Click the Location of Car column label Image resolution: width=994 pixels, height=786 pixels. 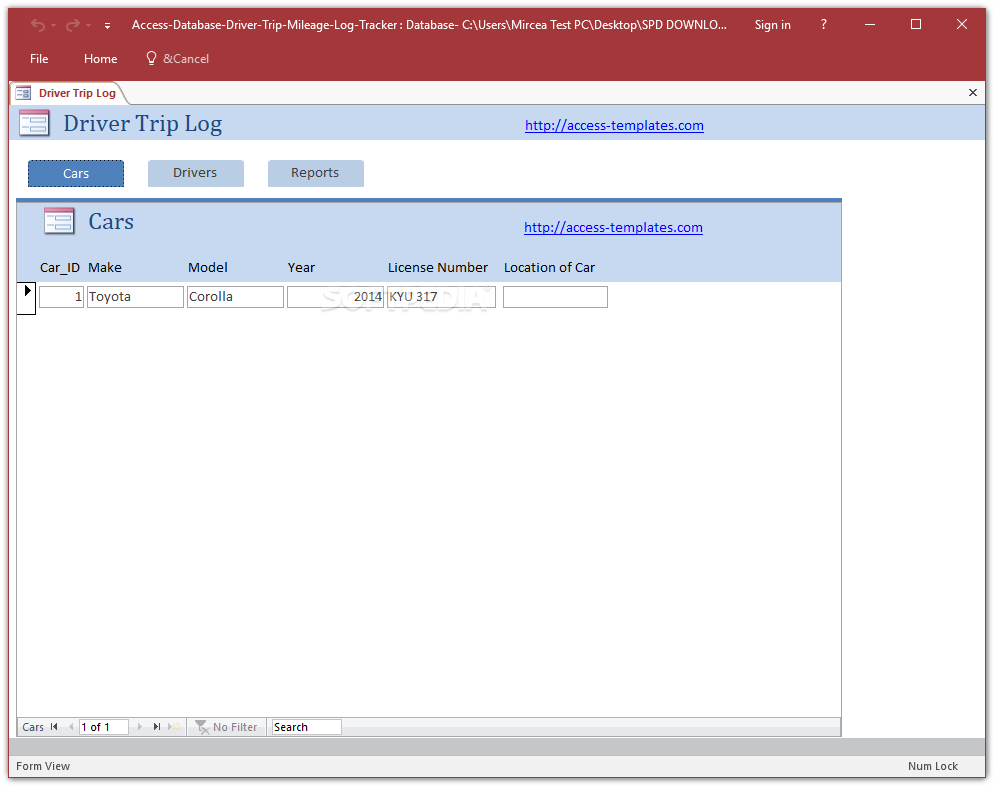tap(550, 267)
